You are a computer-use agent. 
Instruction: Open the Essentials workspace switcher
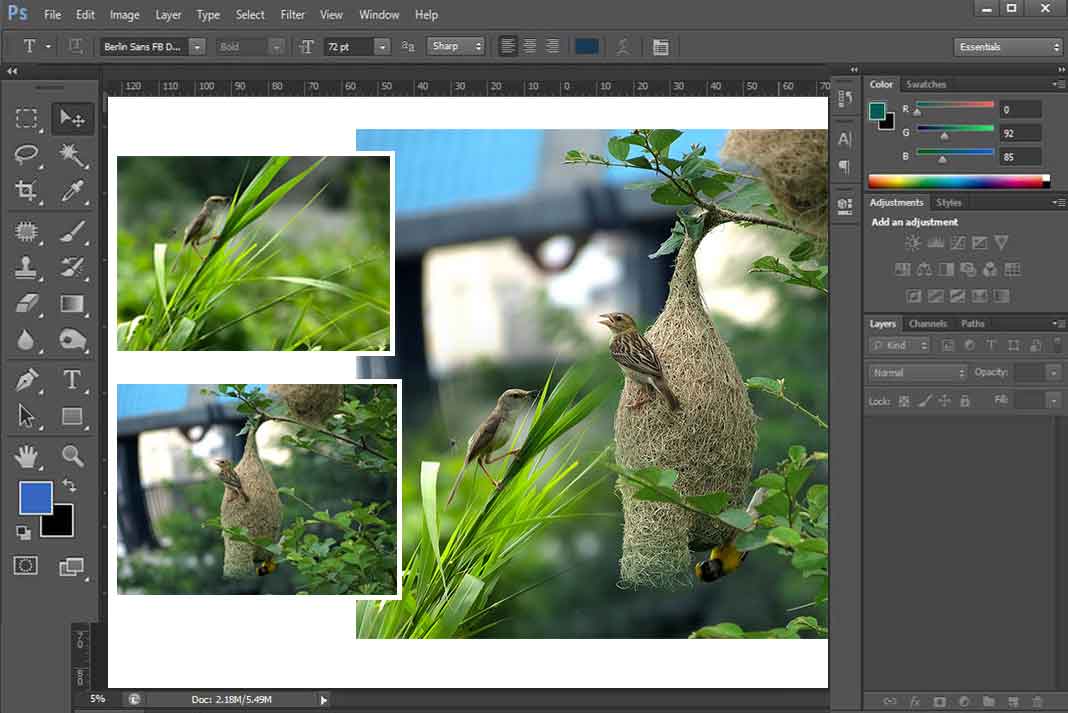[x=1007, y=46]
